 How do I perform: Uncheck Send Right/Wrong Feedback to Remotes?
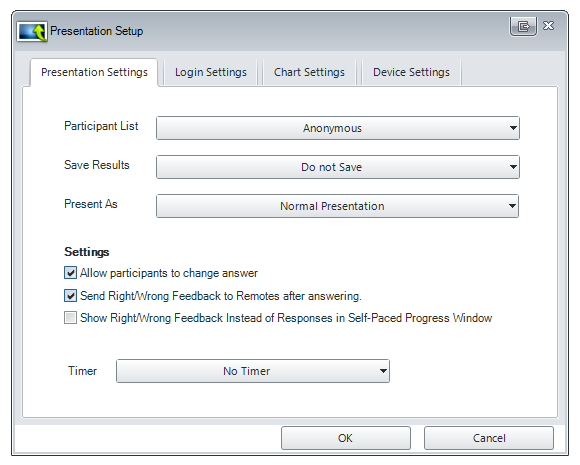[70, 296]
